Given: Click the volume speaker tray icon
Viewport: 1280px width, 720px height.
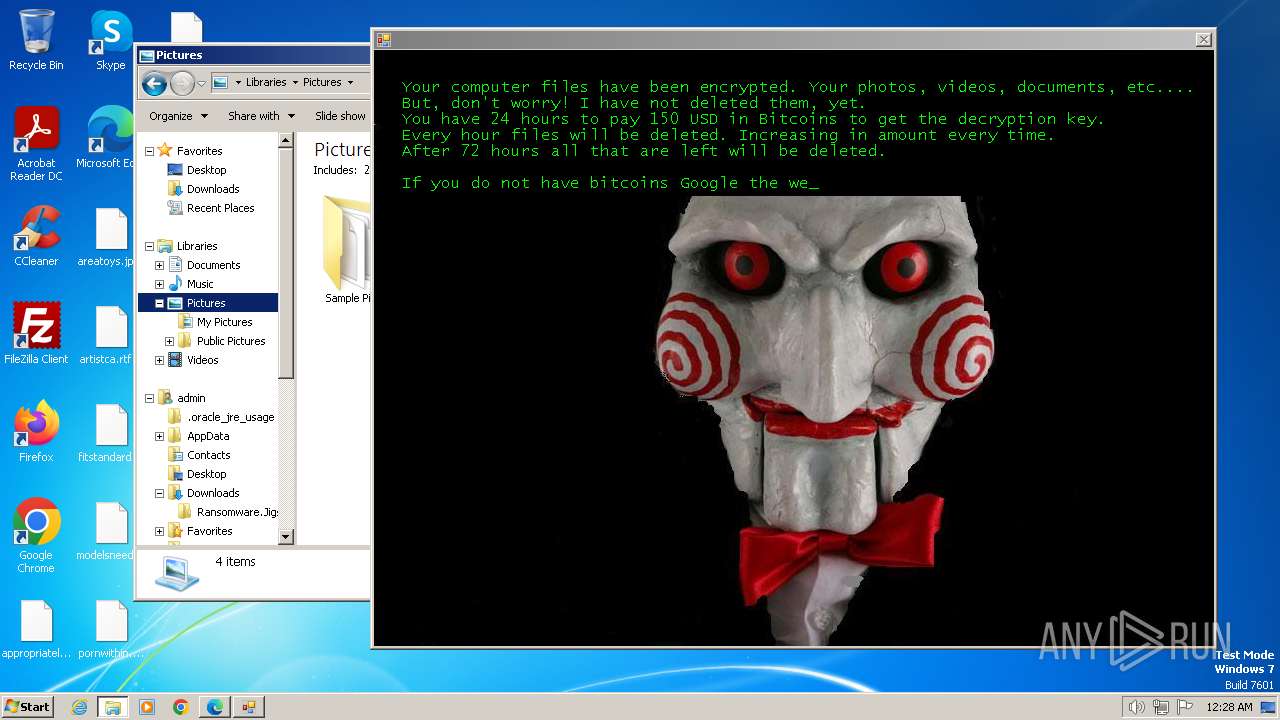Looking at the screenshot, I should (x=1136, y=707).
